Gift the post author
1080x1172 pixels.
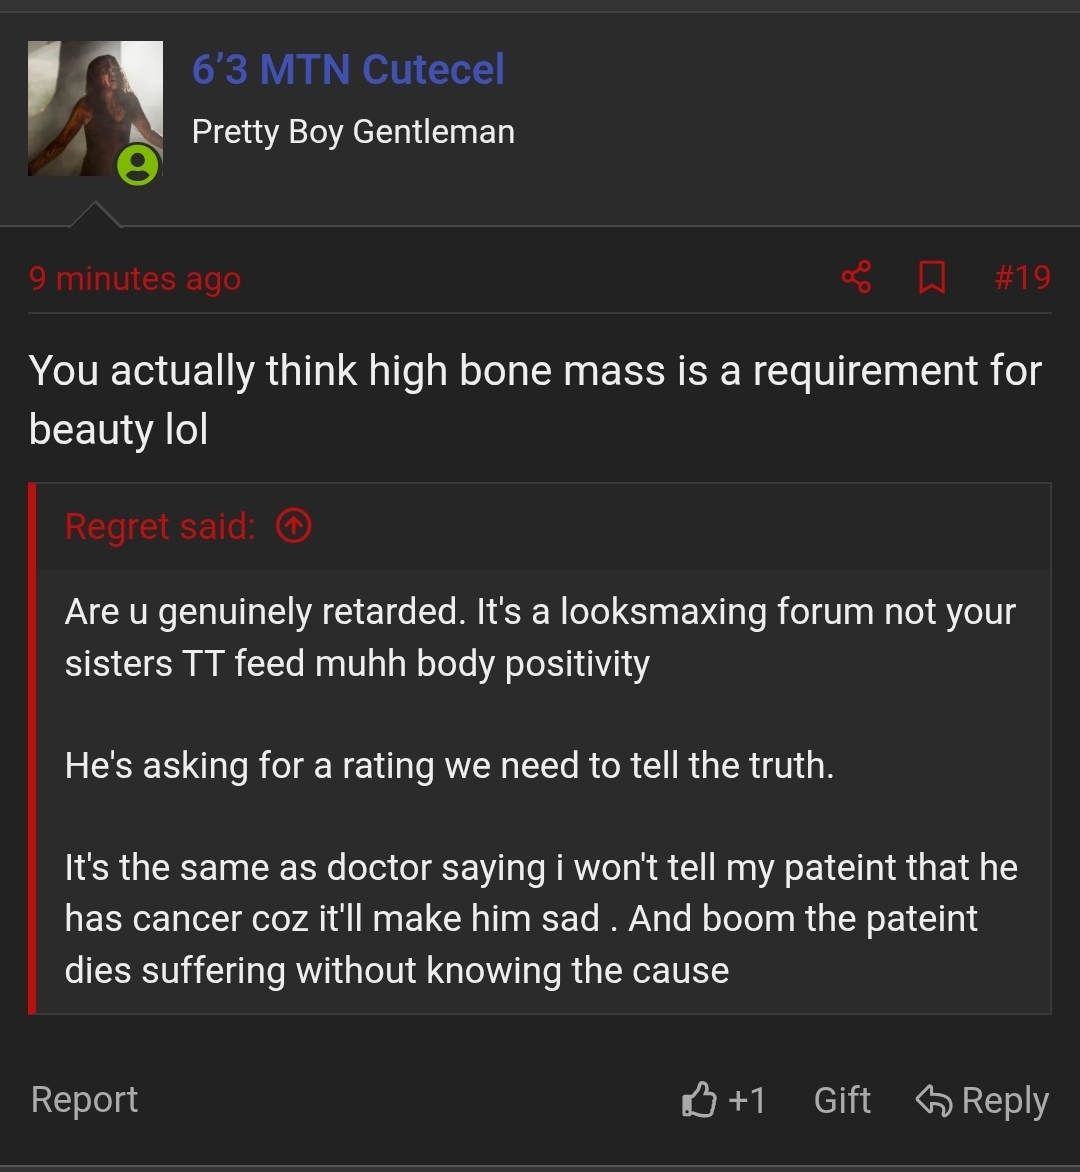click(x=842, y=1100)
